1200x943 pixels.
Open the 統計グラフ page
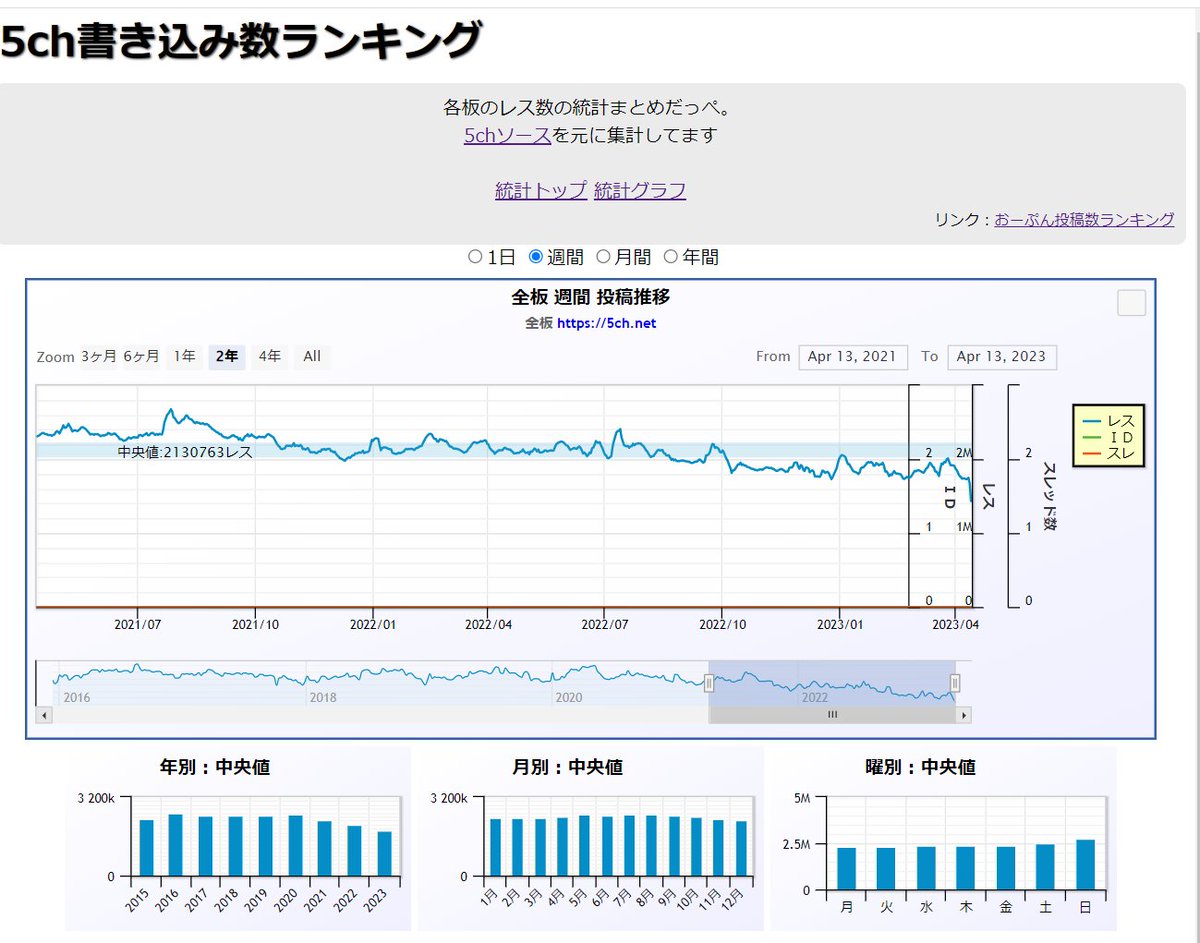pos(640,191)
